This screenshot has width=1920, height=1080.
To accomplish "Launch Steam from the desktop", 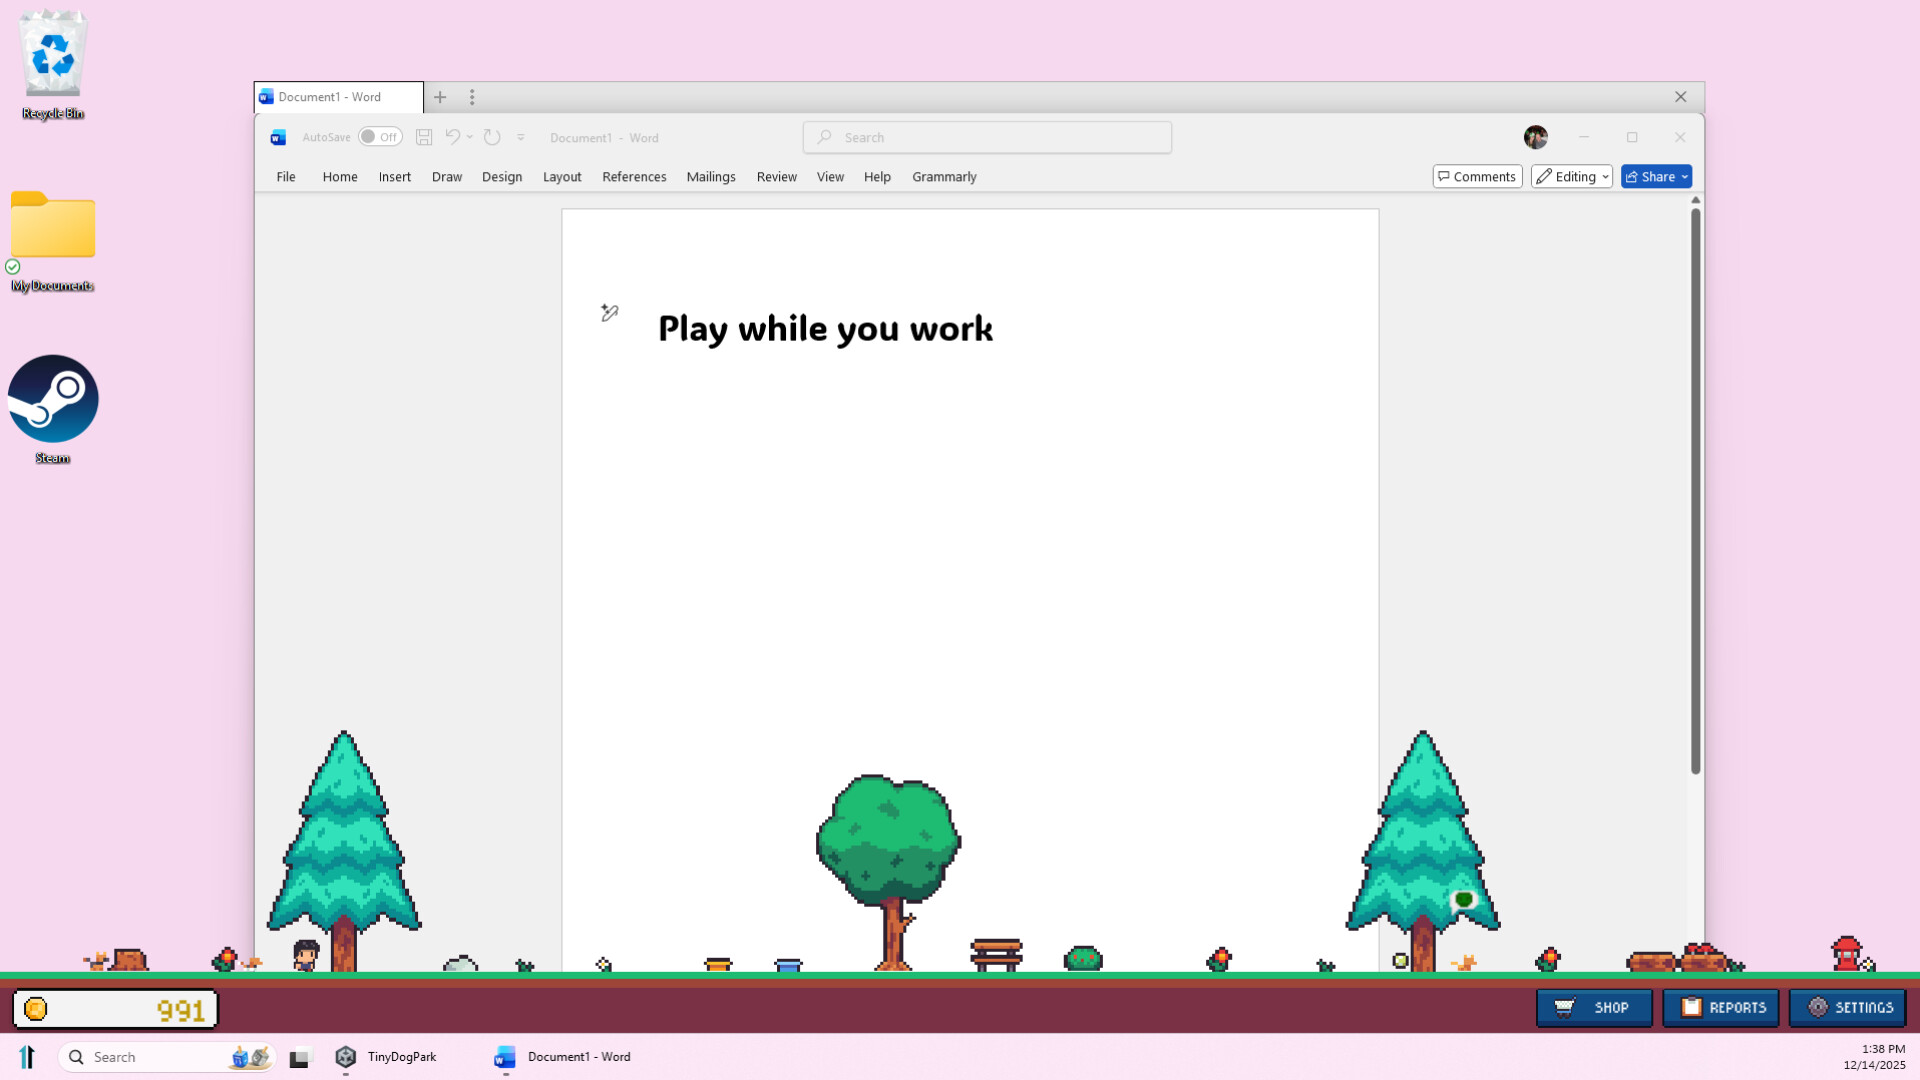I will 52,397.
